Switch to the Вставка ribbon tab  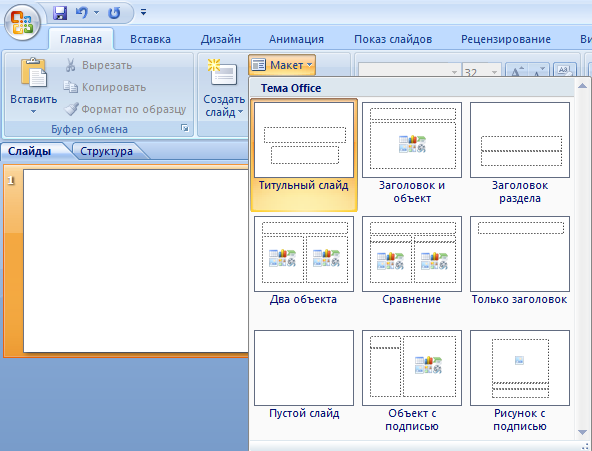[150, 39]
